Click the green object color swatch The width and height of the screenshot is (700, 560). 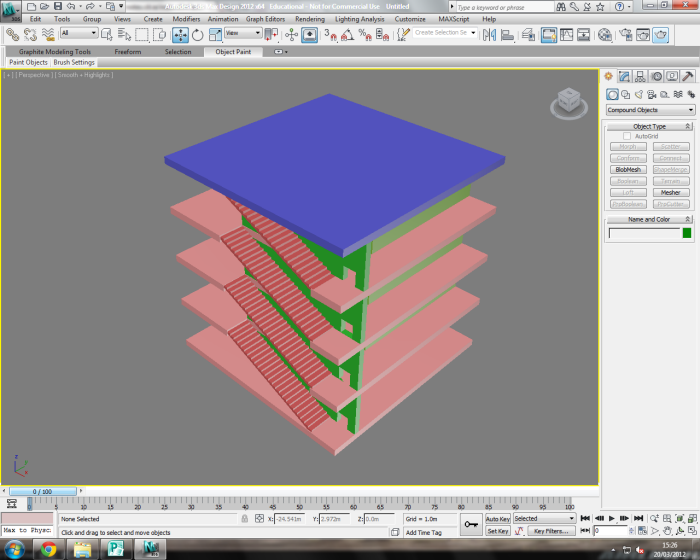(x=687, y=233)
